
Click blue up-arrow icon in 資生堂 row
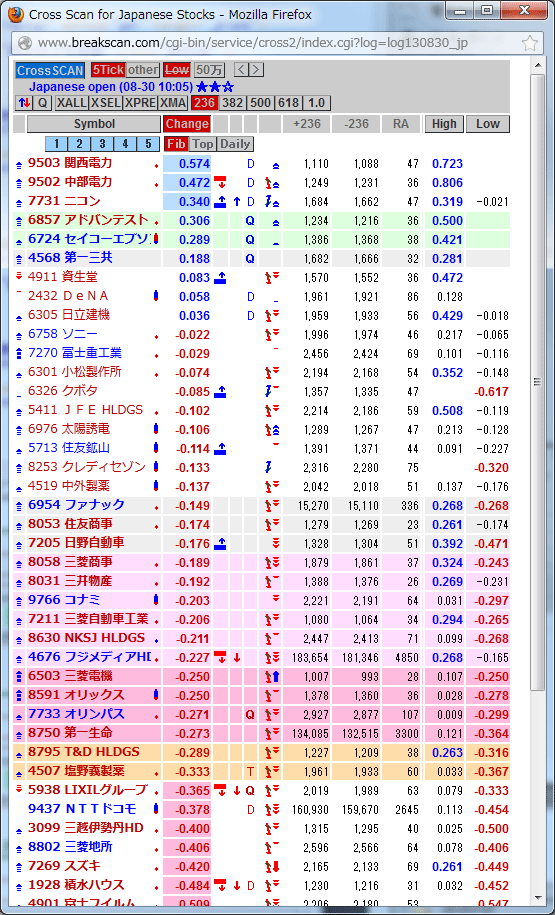(x=220, y=277)
